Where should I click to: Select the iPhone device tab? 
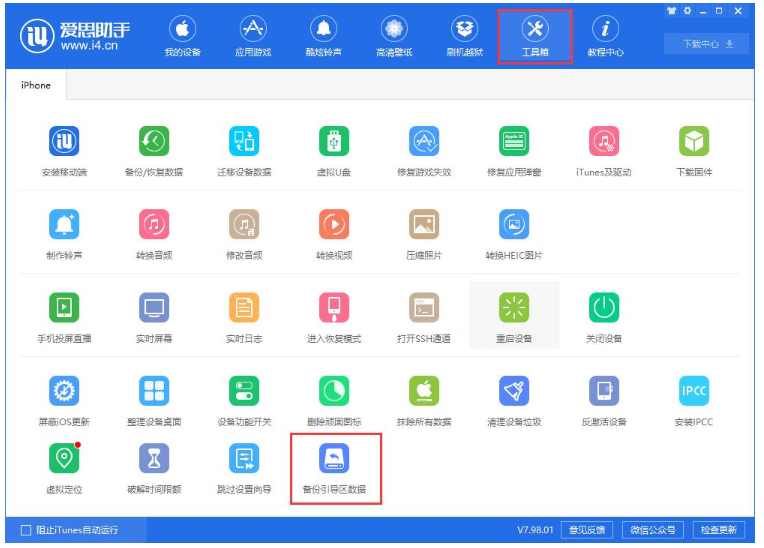[x=36, y=85]
